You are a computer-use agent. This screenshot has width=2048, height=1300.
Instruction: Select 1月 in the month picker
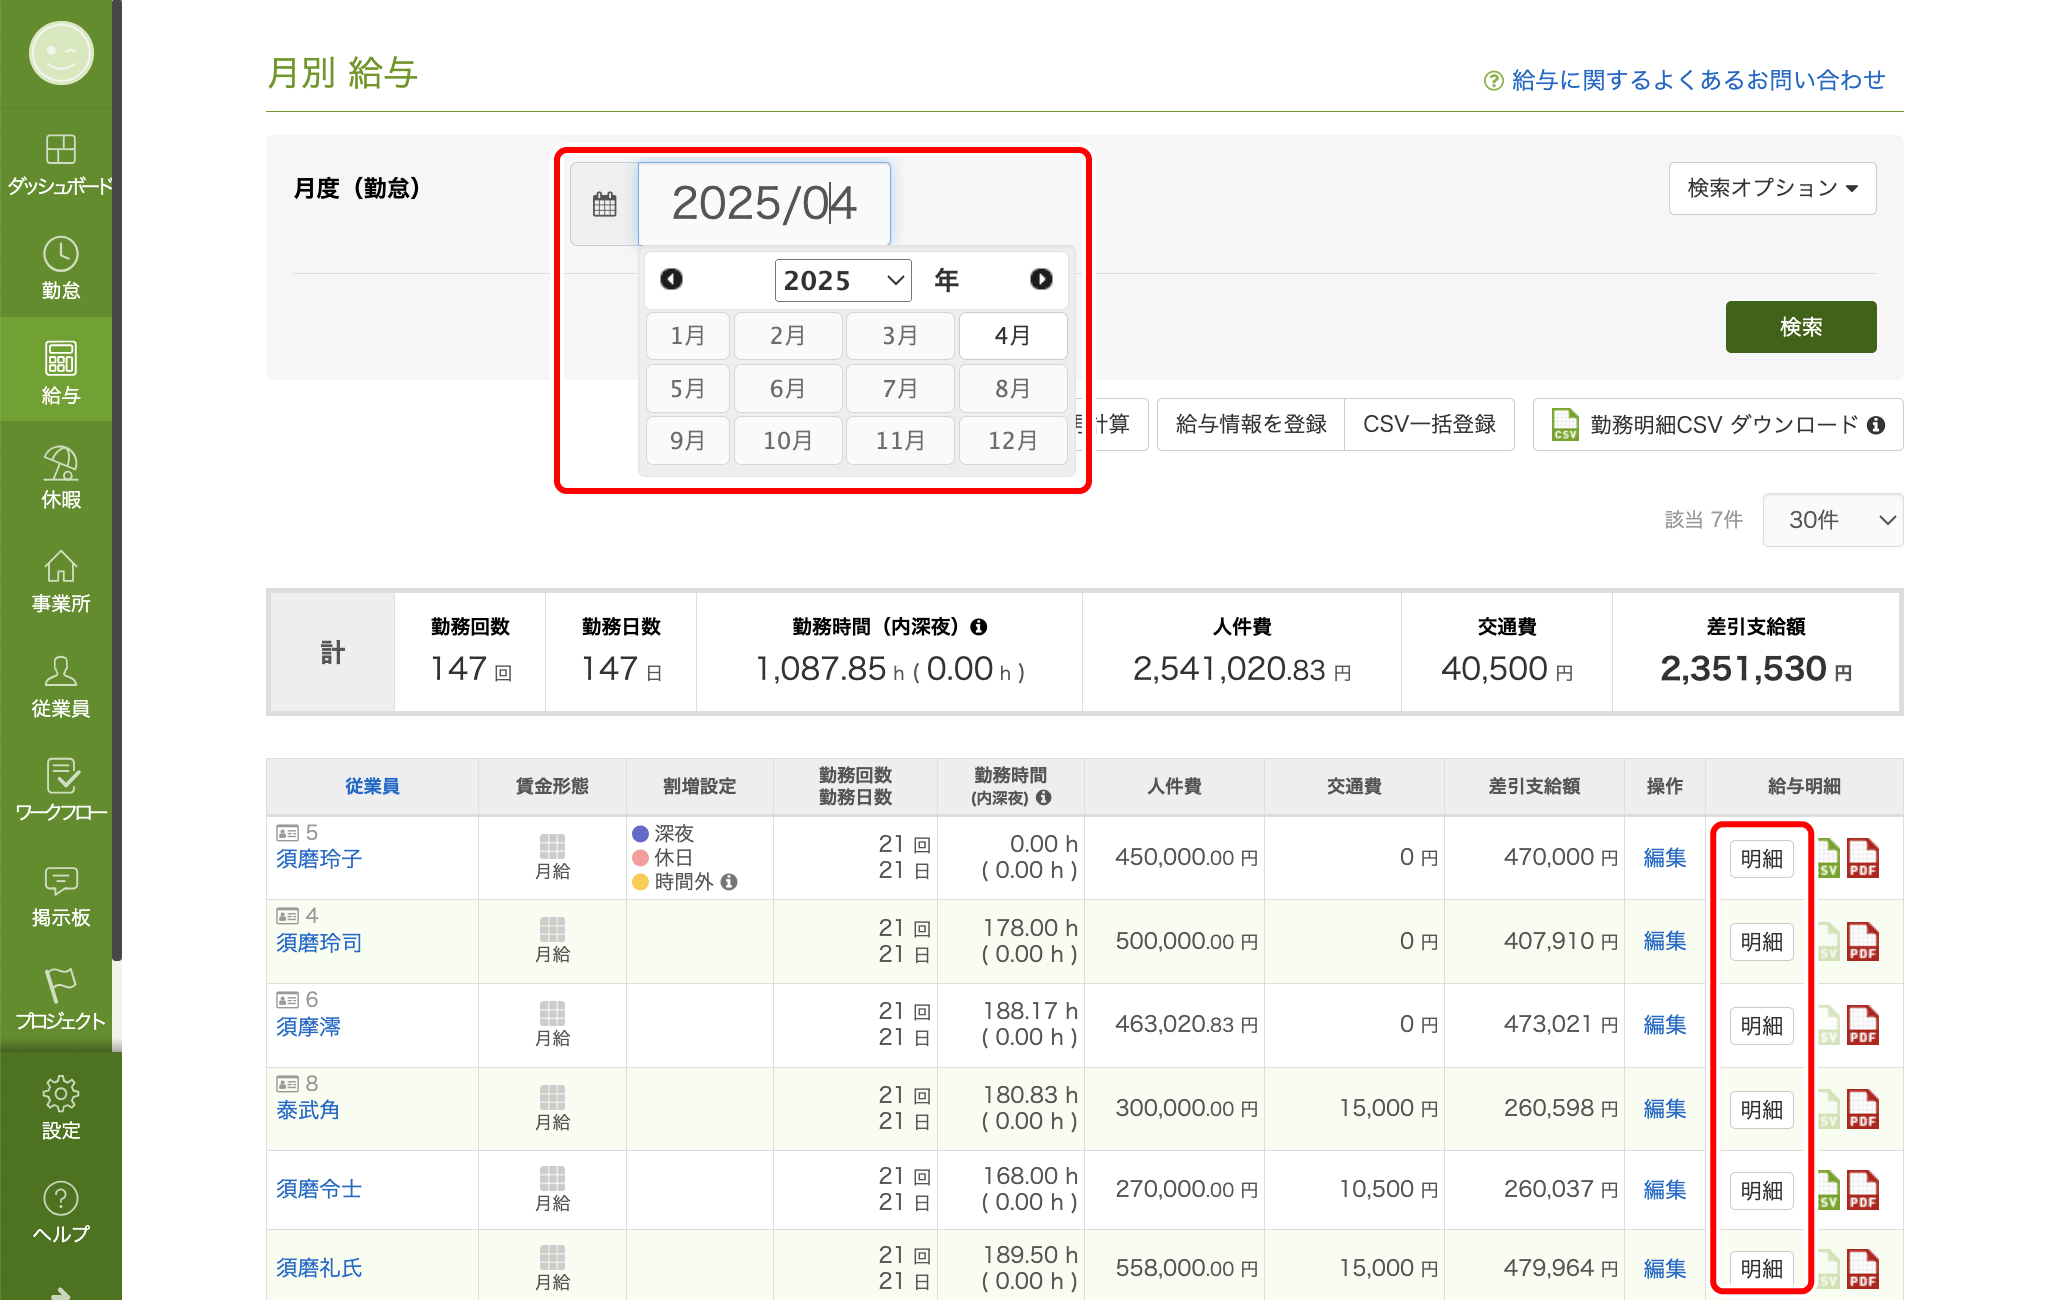[x=688, y=336]
